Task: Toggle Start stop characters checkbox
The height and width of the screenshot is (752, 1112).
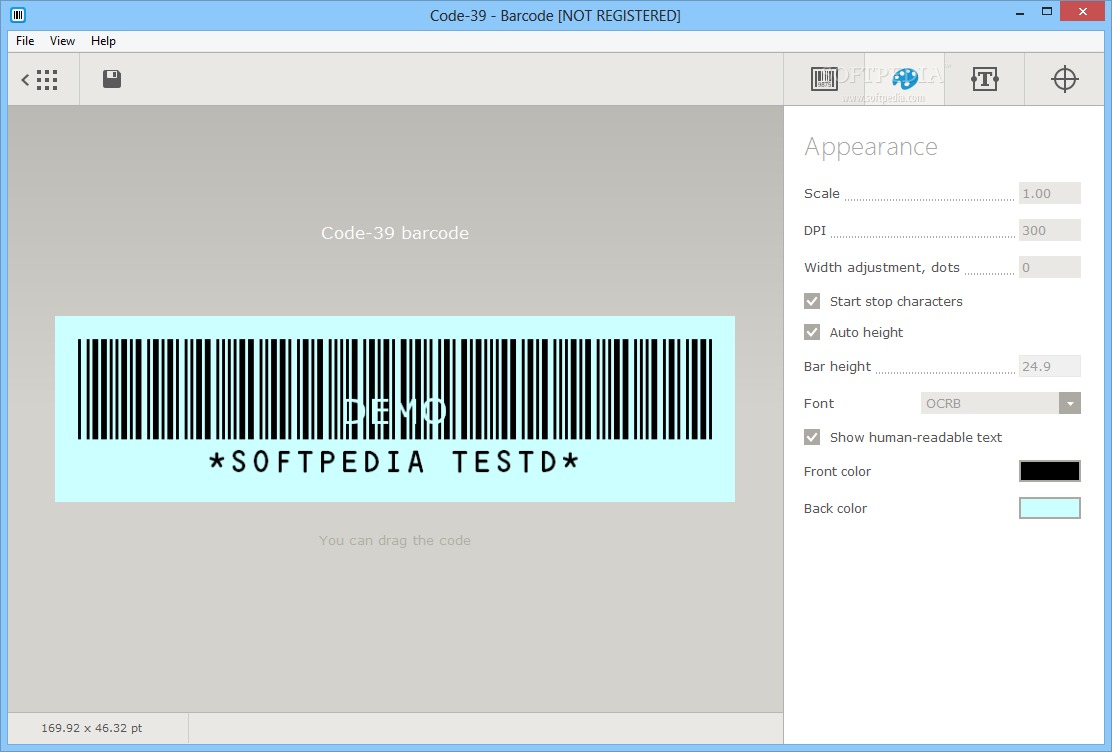Action: click(812, 302)
